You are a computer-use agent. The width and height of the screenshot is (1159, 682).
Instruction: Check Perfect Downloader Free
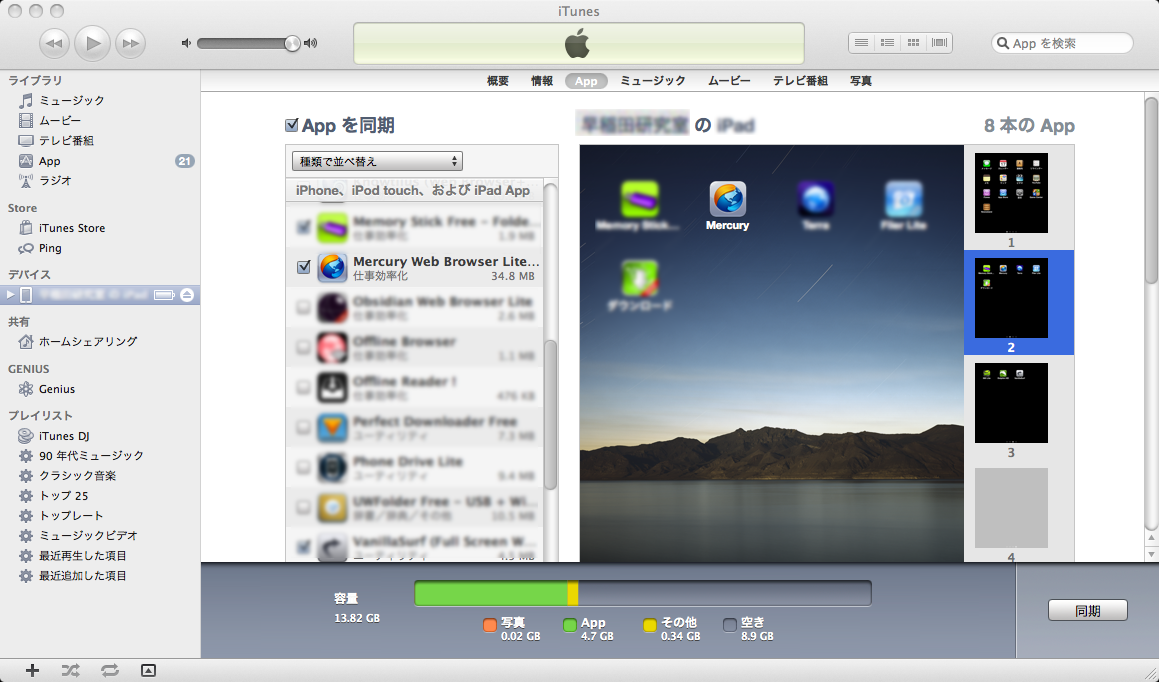pos(303,426)
